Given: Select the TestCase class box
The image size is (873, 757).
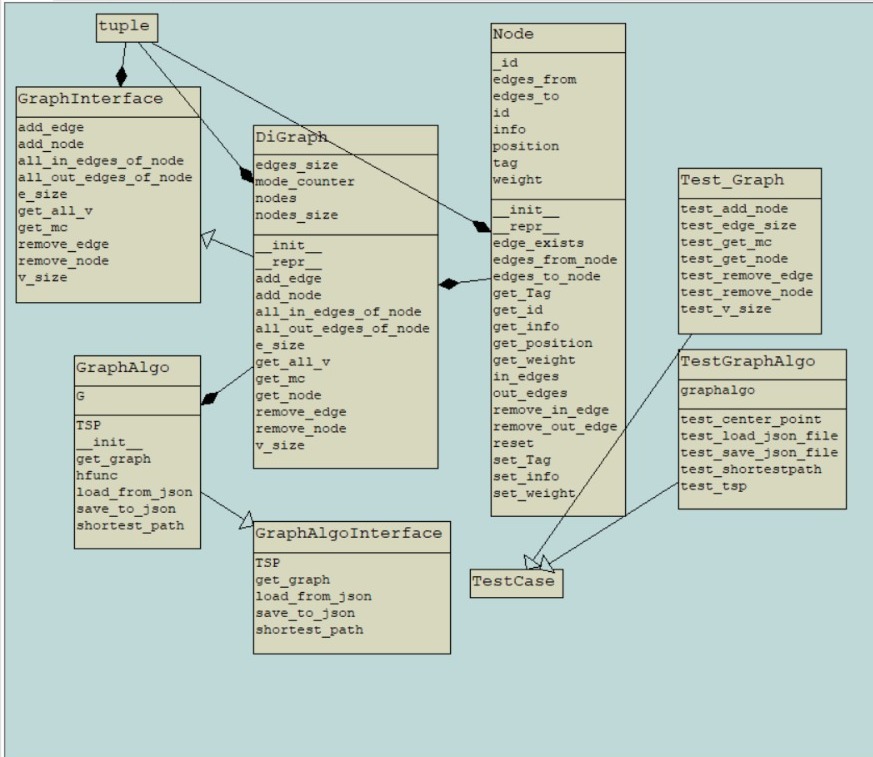Looking at the screenshot, I should [x=516, y=578].
